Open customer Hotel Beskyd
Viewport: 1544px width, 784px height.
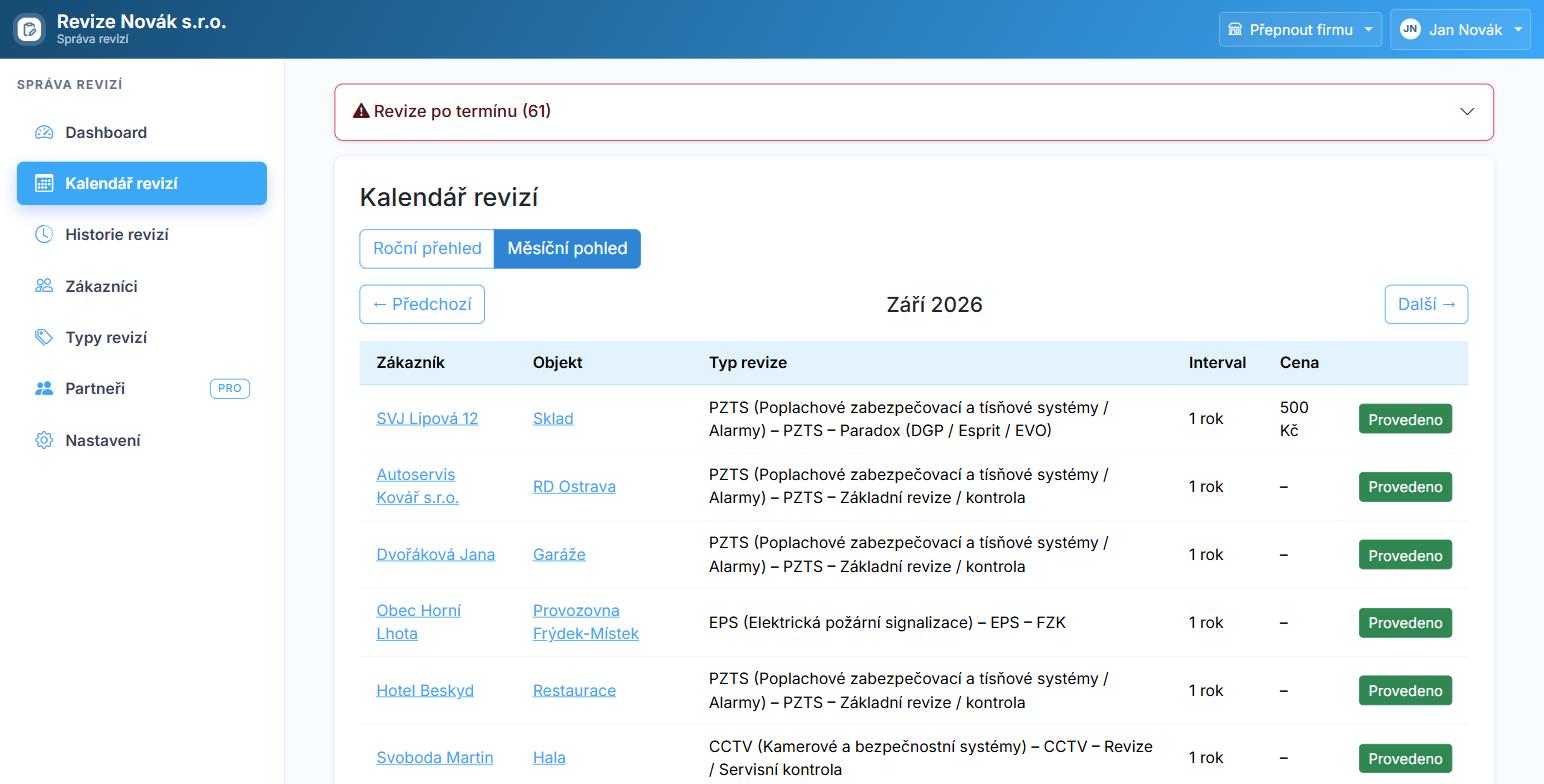pyautogui.click(x=425, y=690)
